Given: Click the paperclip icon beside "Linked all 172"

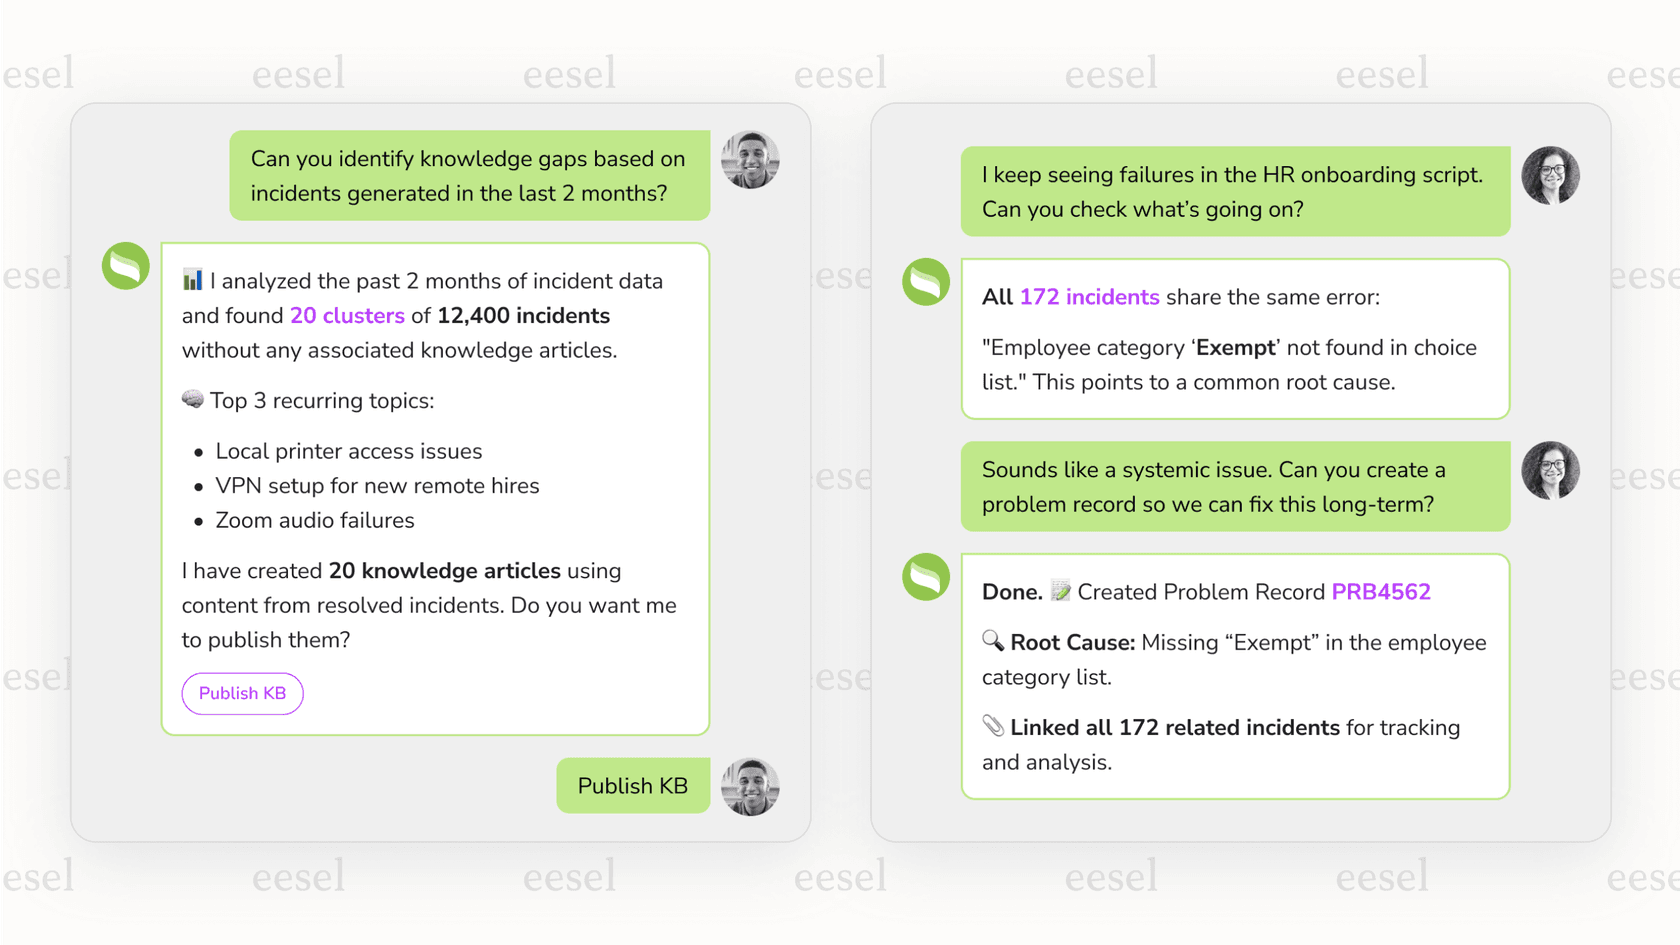Looking at the screenshot, I should click(992, 726).
